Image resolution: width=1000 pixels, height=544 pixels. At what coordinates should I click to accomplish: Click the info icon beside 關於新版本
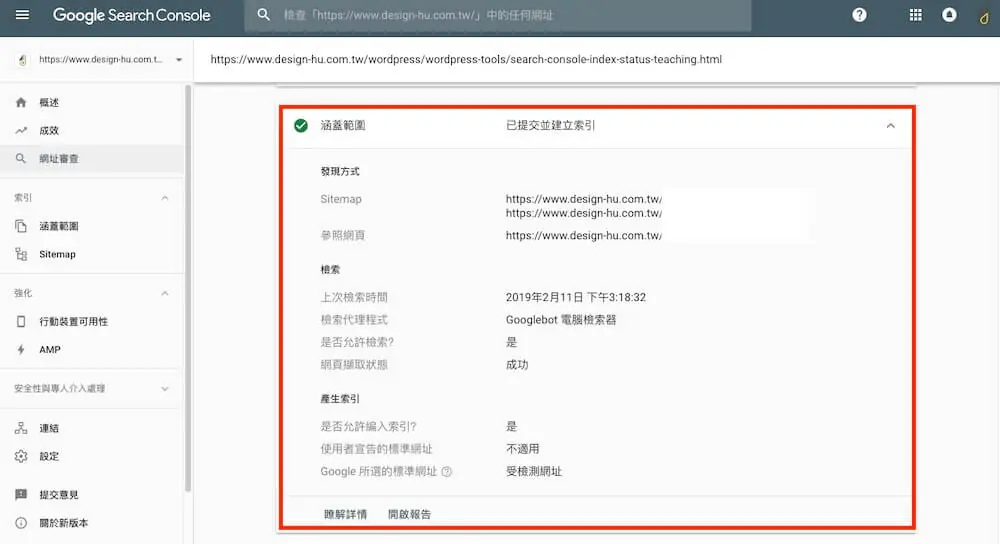[x=21, y=523]
